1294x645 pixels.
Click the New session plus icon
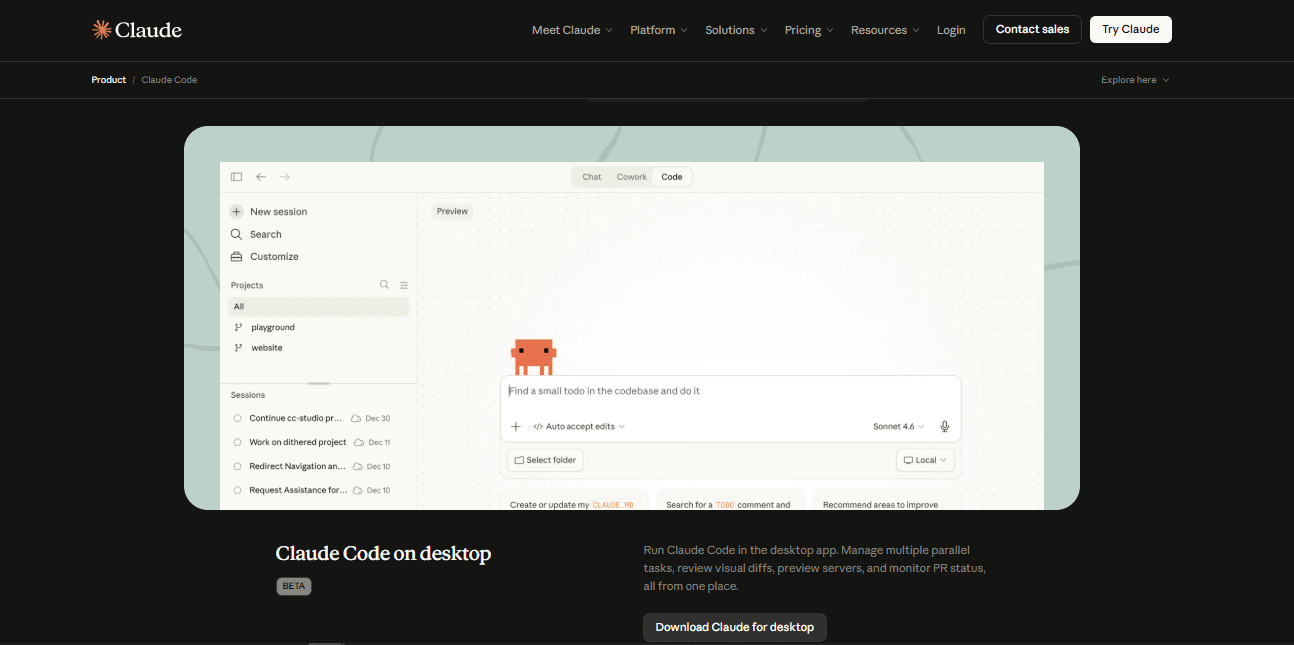(236, 212)
